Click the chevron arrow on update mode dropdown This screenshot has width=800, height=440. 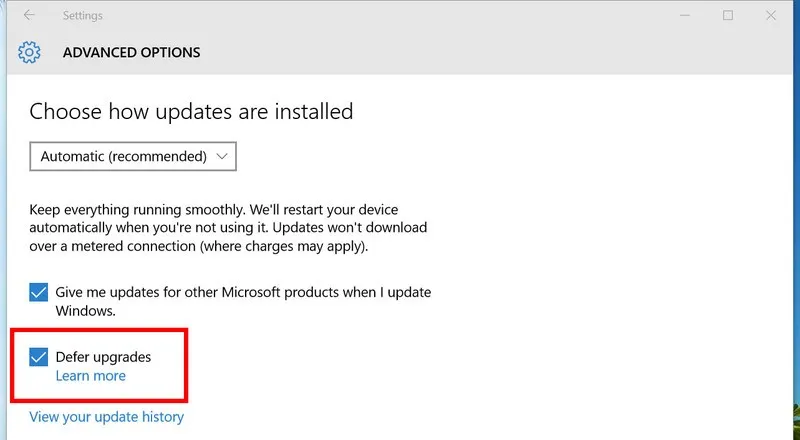[222, 156]
